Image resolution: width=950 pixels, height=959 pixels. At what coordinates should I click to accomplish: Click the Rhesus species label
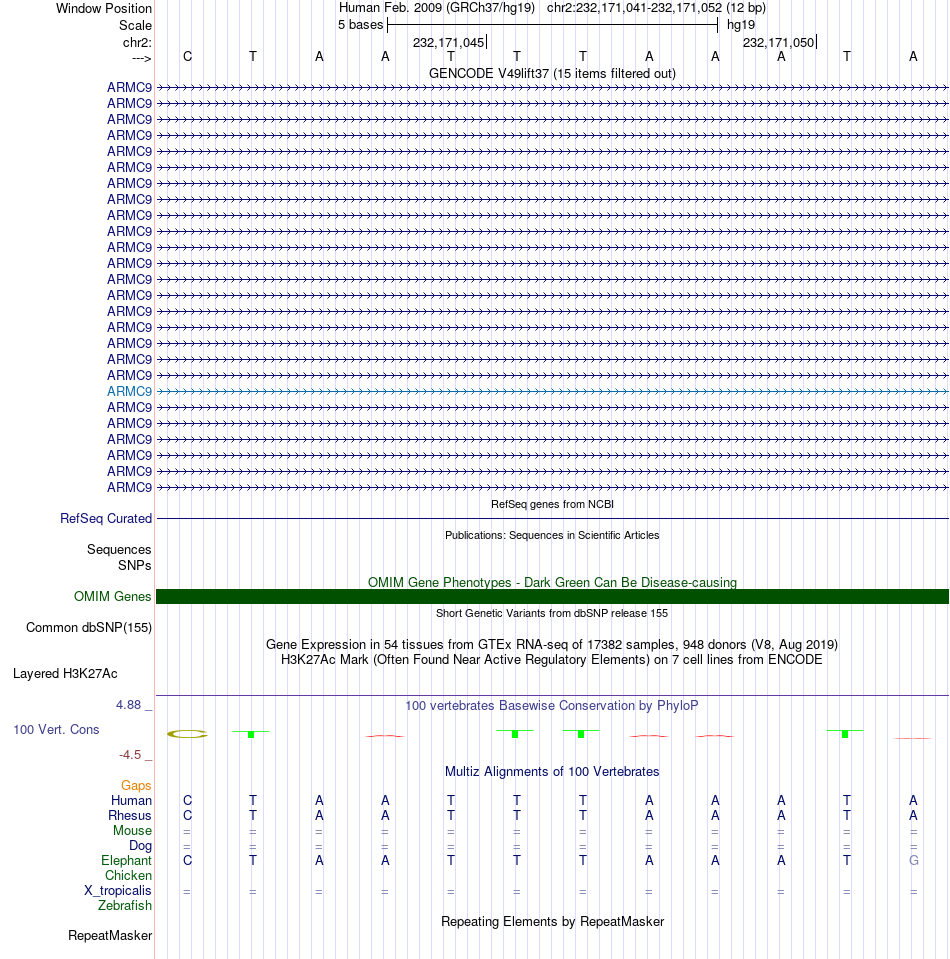pos(130,816)
